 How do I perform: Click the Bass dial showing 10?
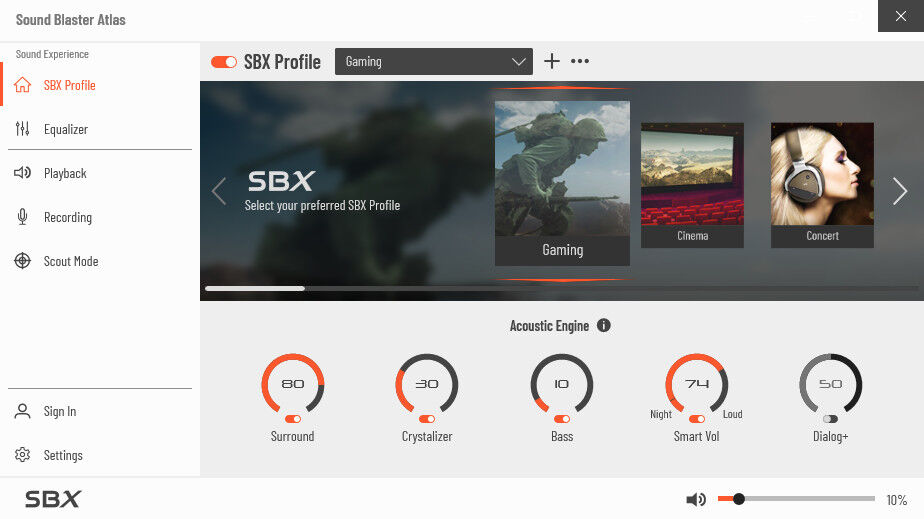562,384
